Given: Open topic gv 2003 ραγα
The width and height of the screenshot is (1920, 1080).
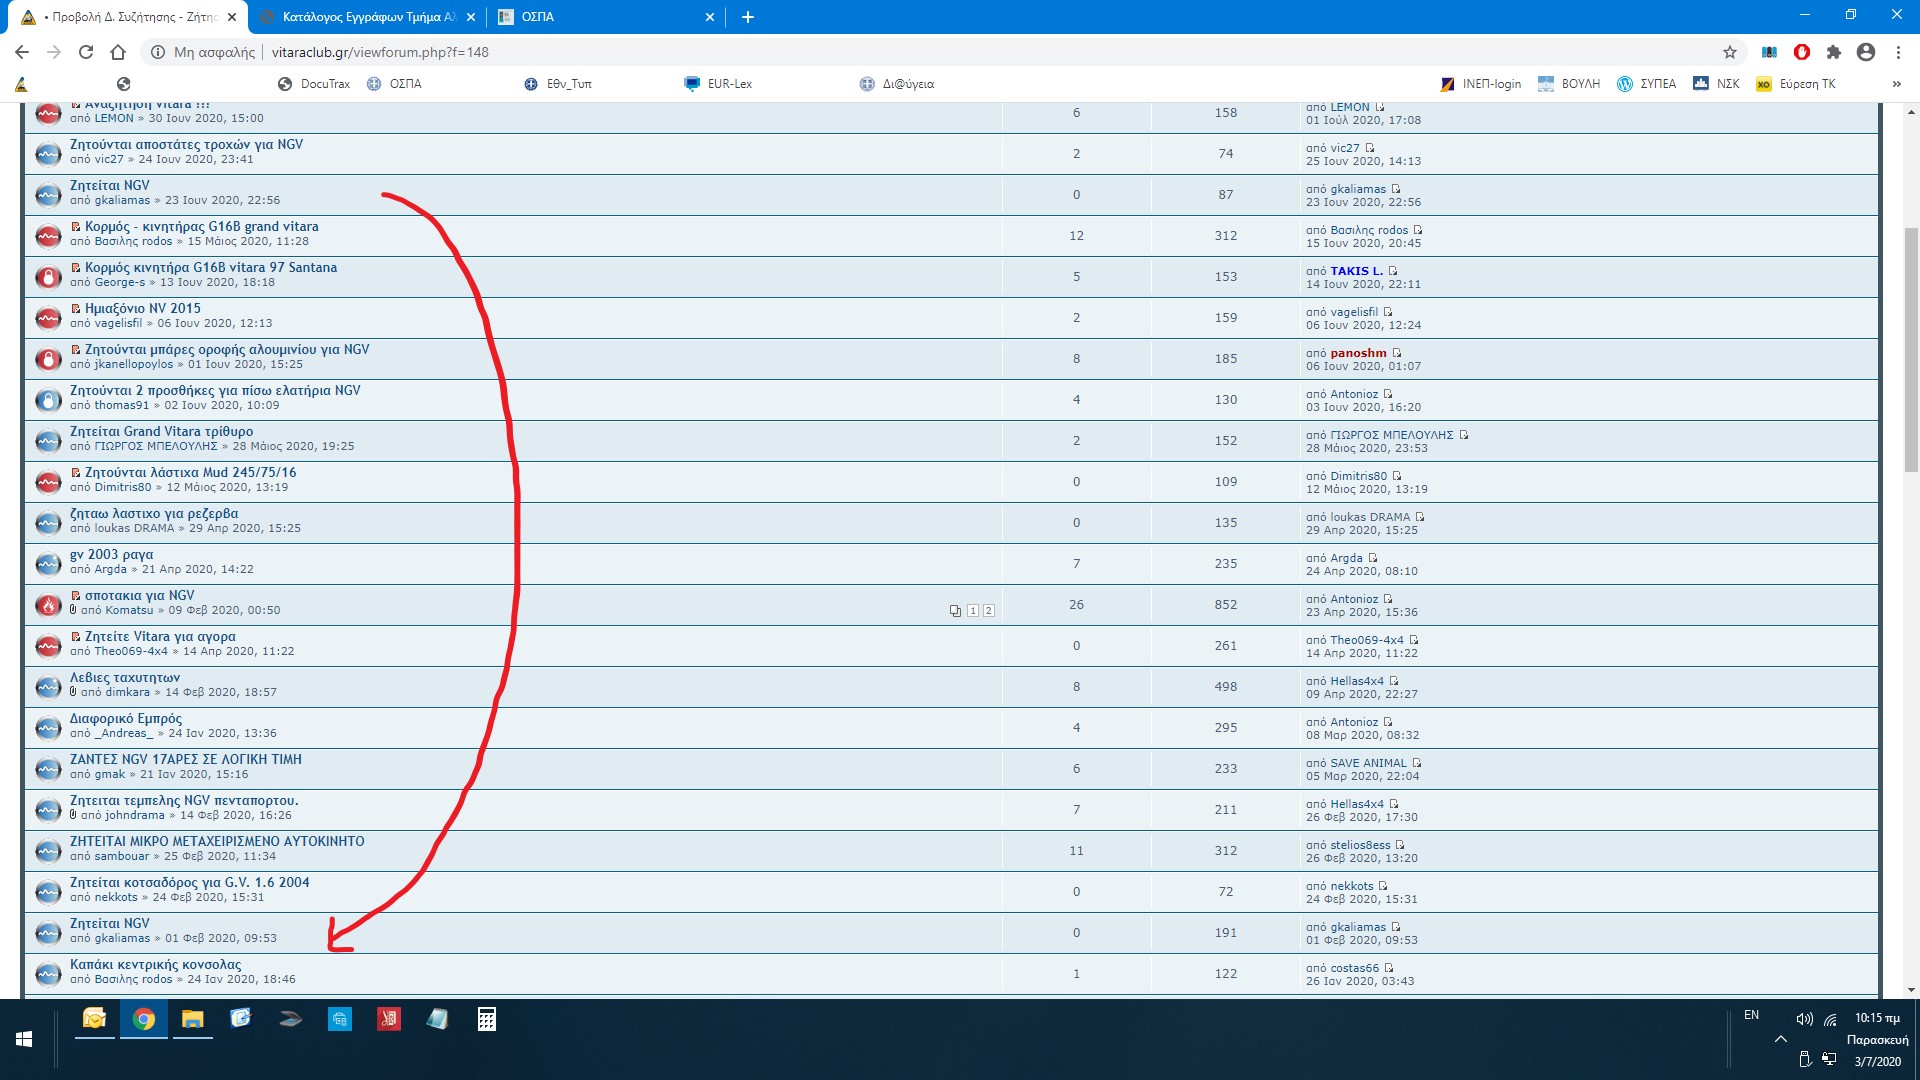Looking at the screenshot, I should [111, 554].
